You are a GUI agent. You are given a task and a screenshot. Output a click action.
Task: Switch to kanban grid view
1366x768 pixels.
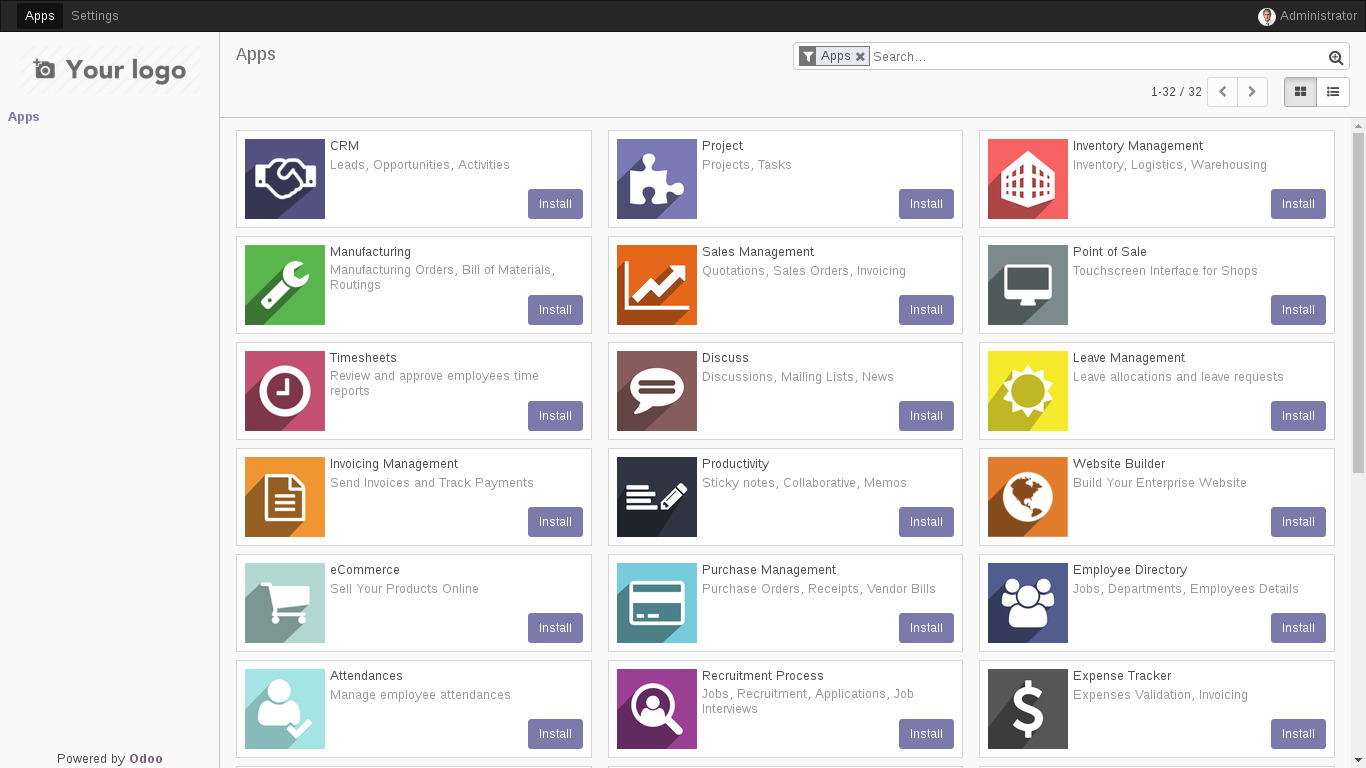click(x=1300, y=91)
